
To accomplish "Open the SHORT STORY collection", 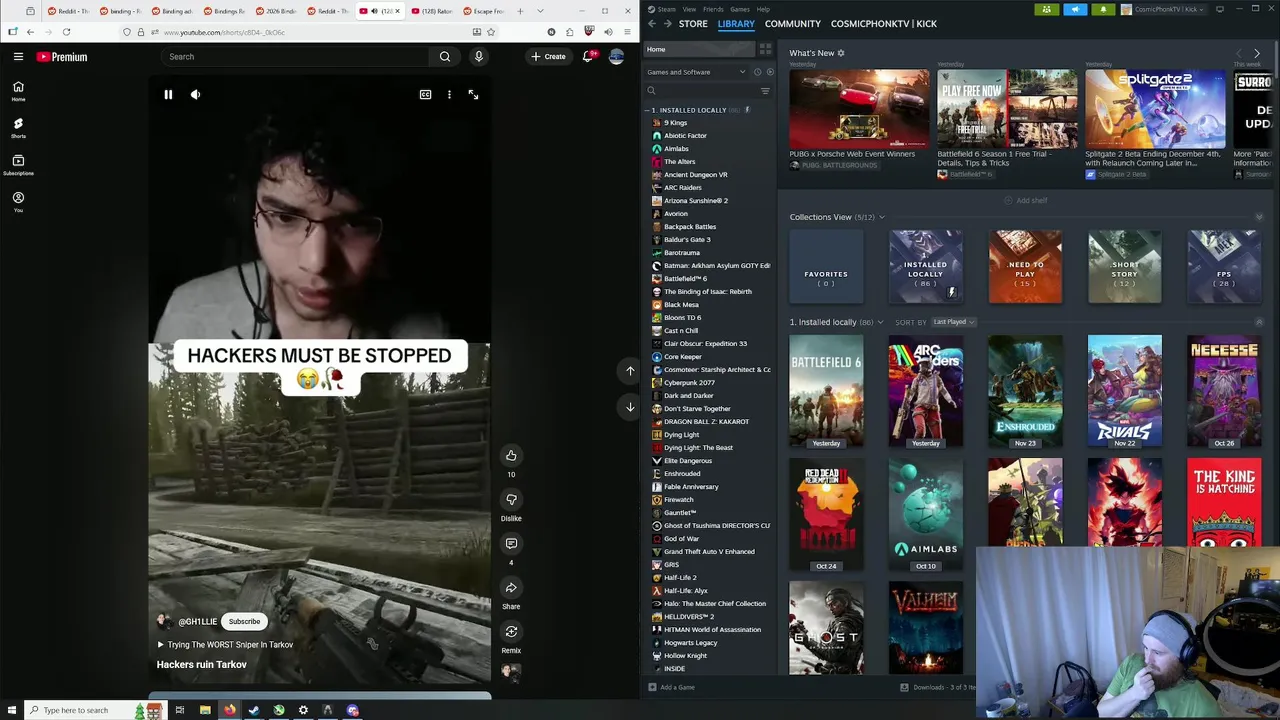I will 1125,266.
